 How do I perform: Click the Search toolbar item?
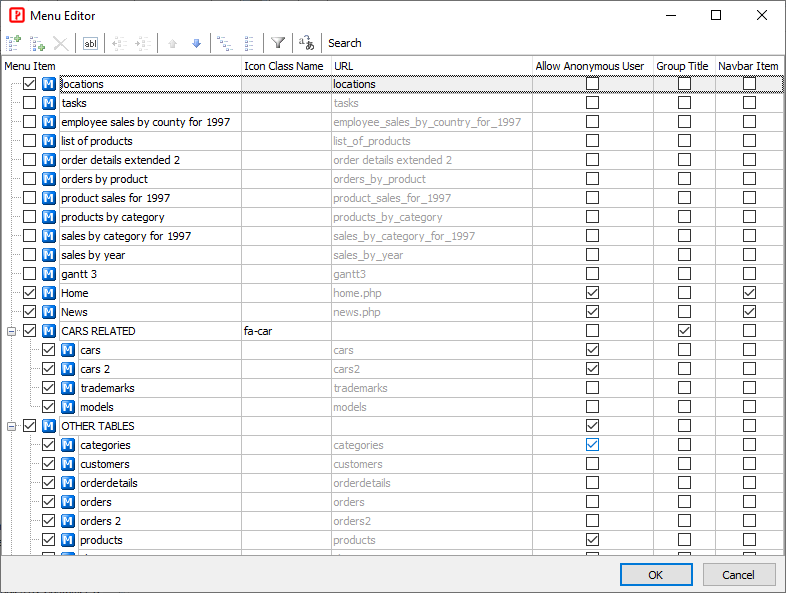[345, 43]
